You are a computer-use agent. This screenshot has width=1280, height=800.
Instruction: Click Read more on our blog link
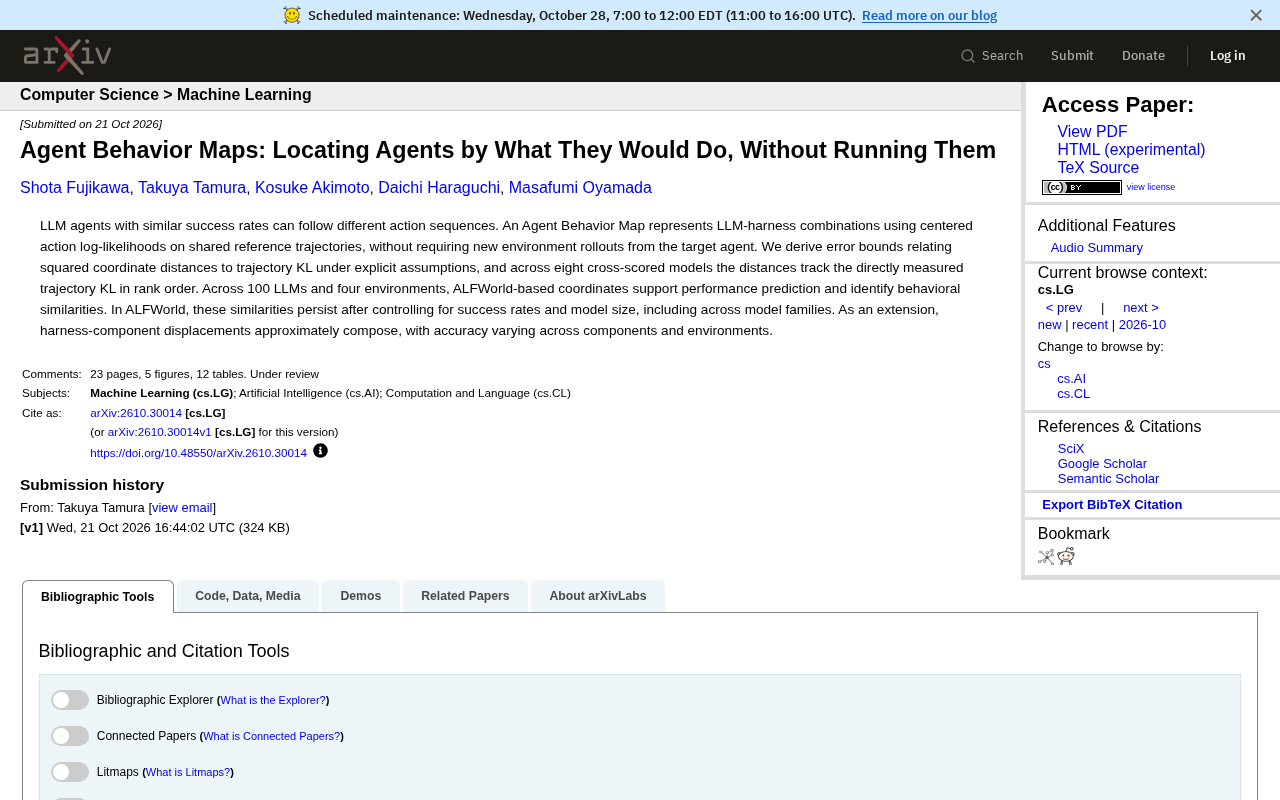click(x=929, y=15)
